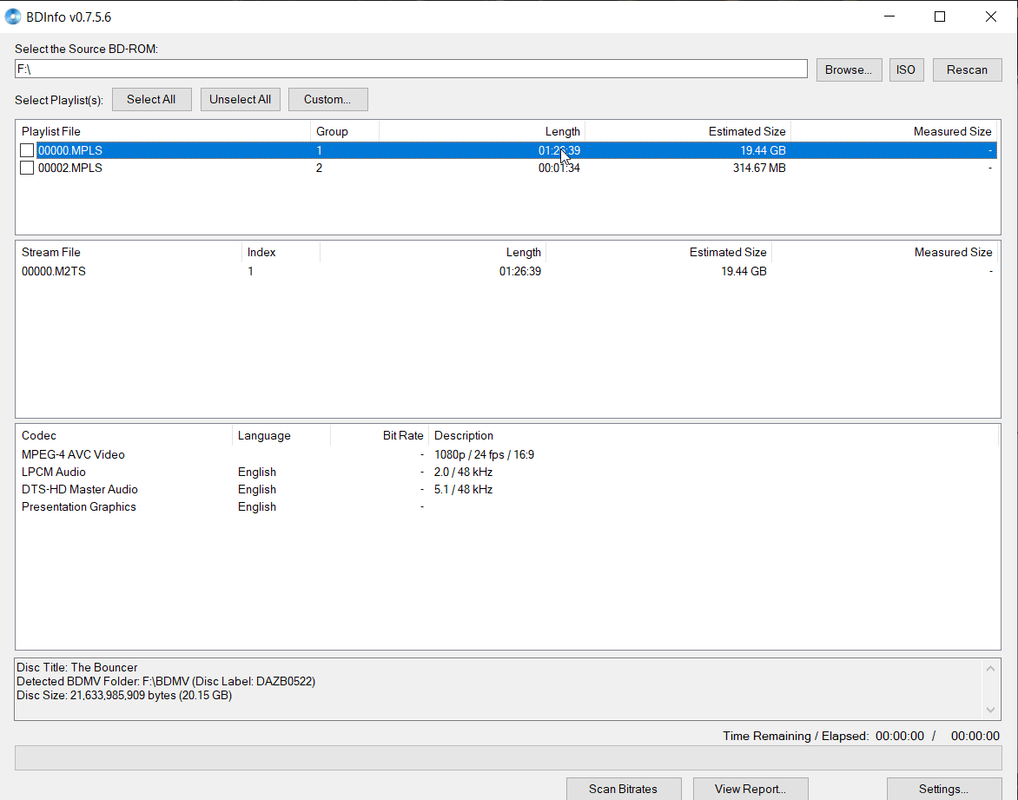Click the ISO button

point(906,69)
